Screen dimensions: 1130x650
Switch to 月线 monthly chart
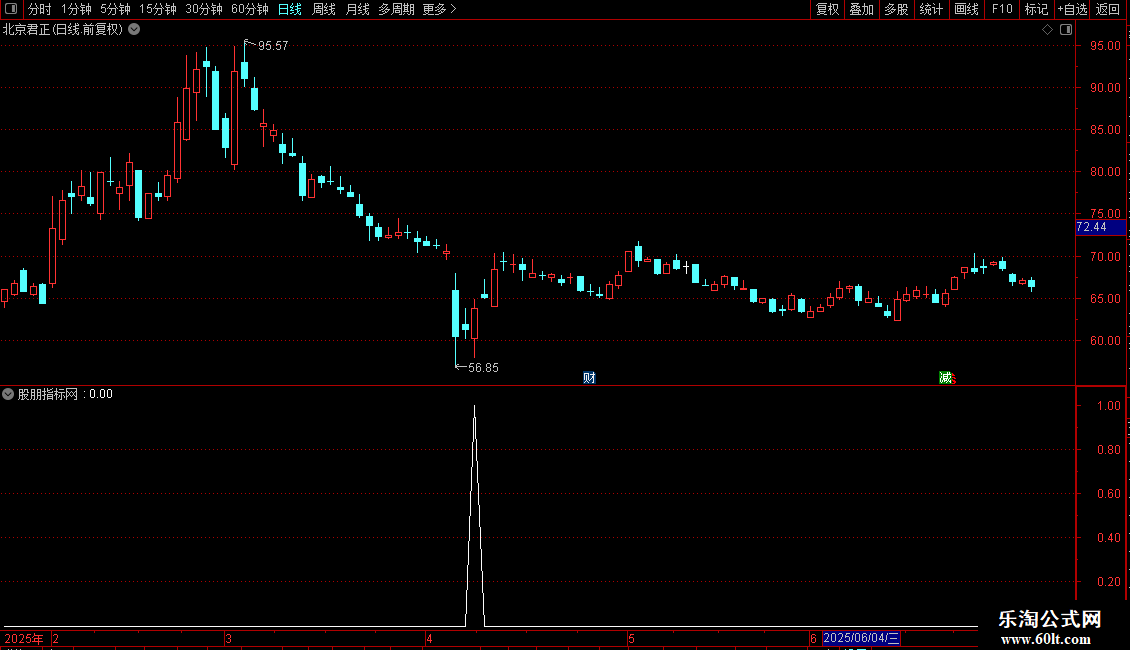point(357,9)
